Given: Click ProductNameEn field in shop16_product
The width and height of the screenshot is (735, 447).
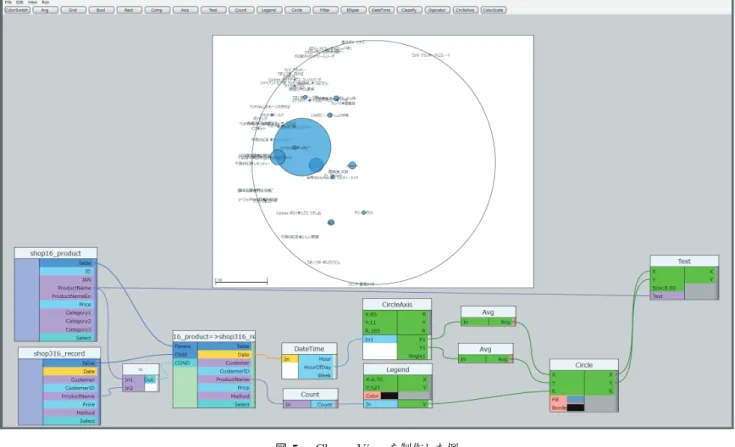Looking at the screenshot, I should pyautogui.click(x=68, y=296).
